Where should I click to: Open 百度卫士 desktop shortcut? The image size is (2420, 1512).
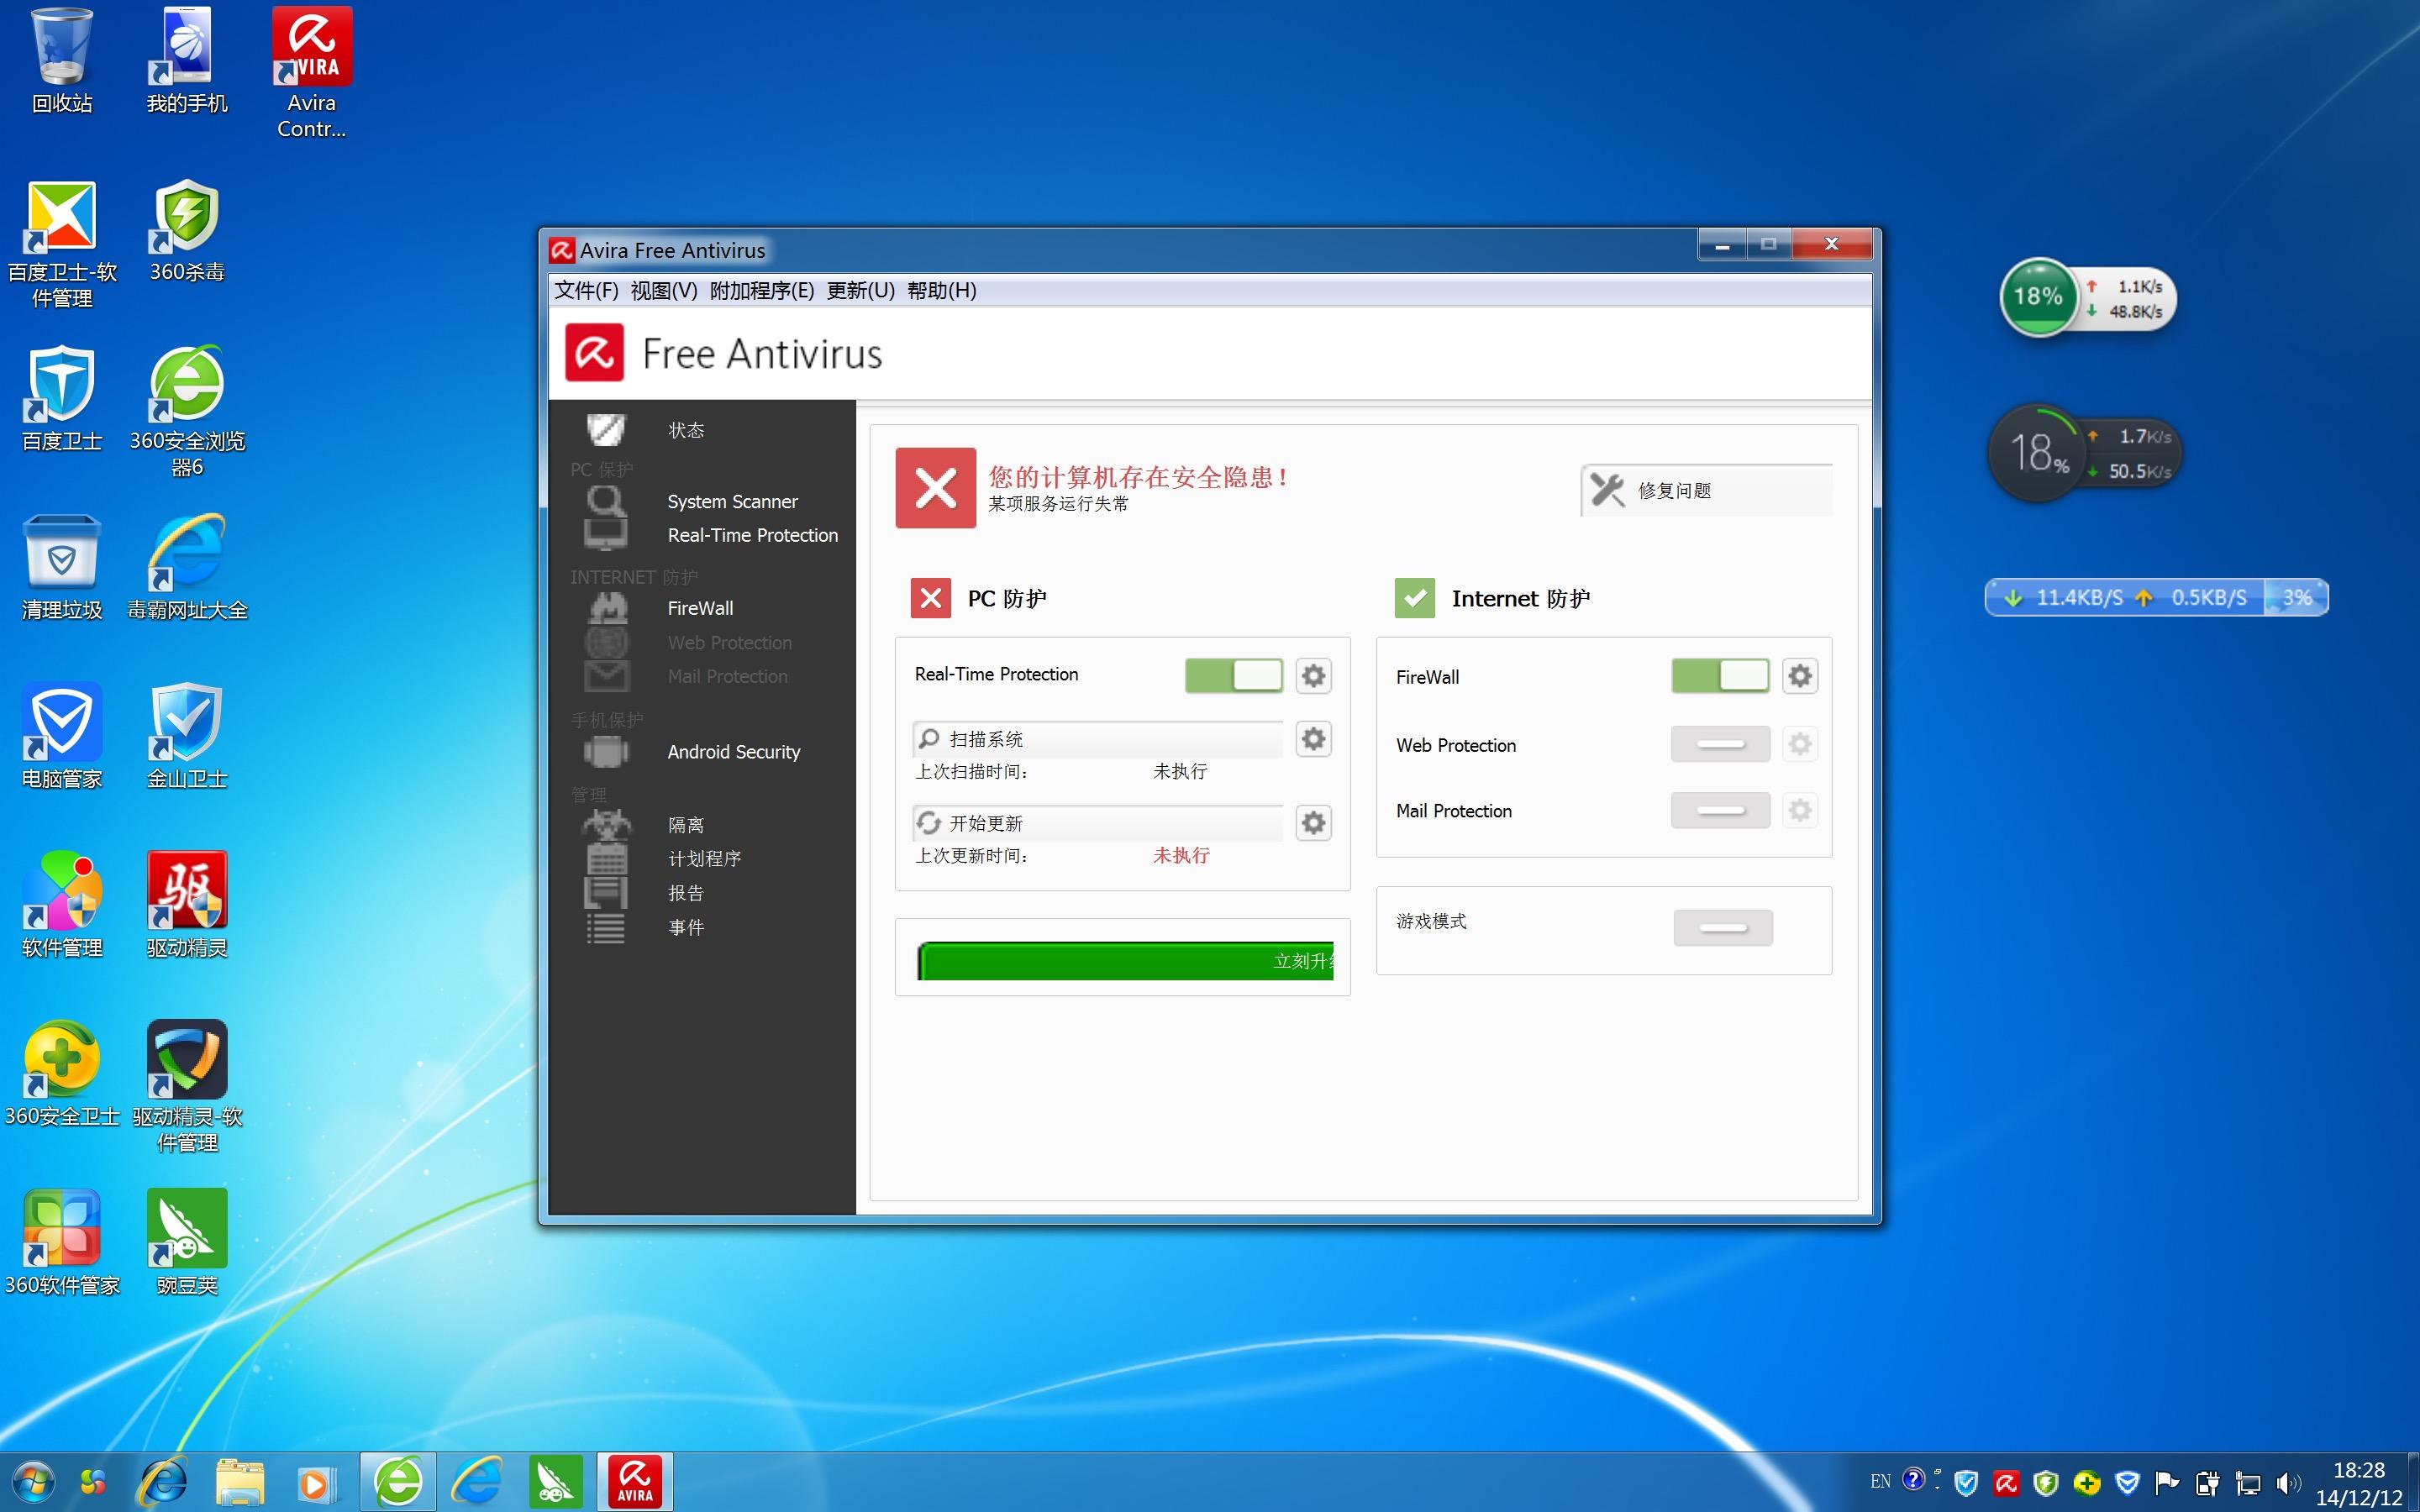pos(62,400)
